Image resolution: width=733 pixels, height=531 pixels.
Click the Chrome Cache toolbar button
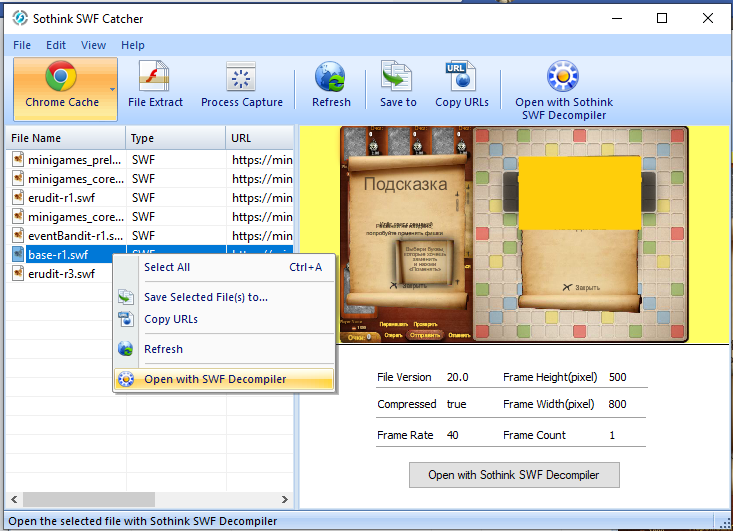(x=65, y=89)
